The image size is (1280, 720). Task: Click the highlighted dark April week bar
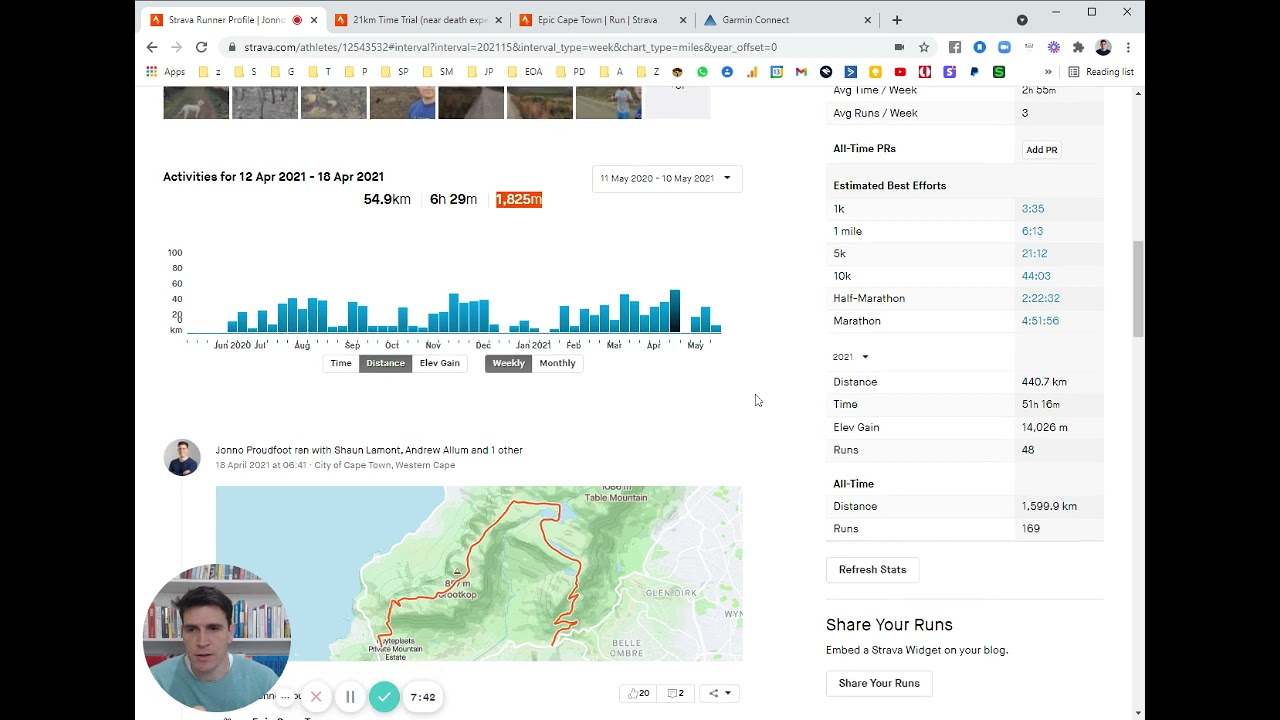(675, 311)
